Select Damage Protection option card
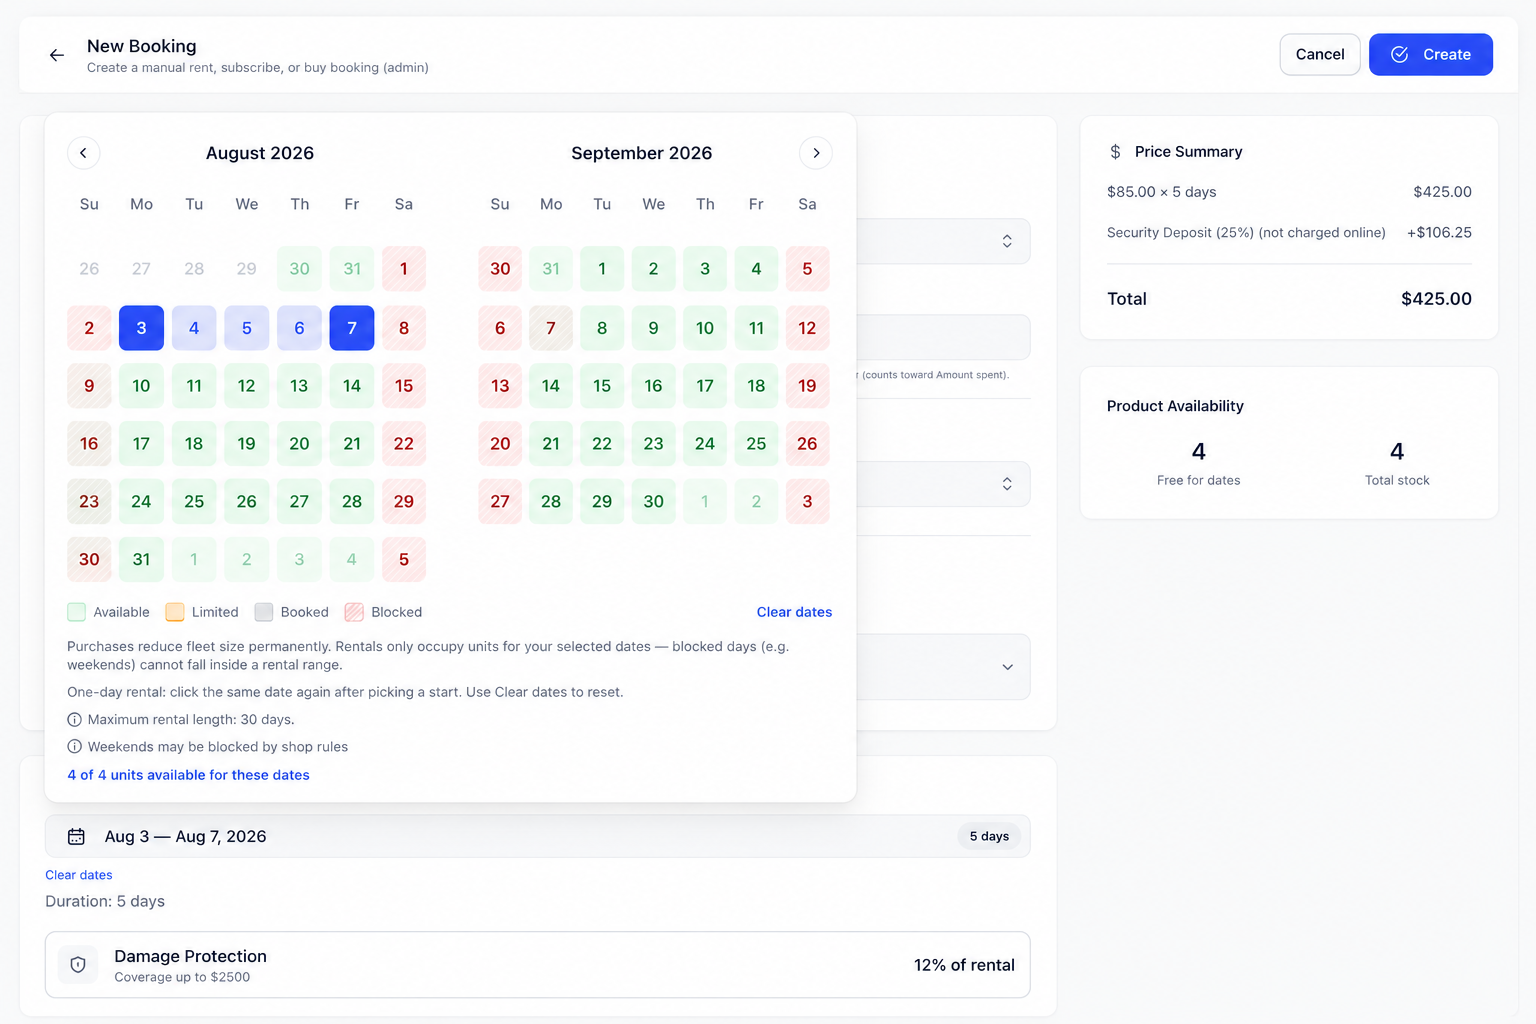1536x1024 pixels. (537, 965)
